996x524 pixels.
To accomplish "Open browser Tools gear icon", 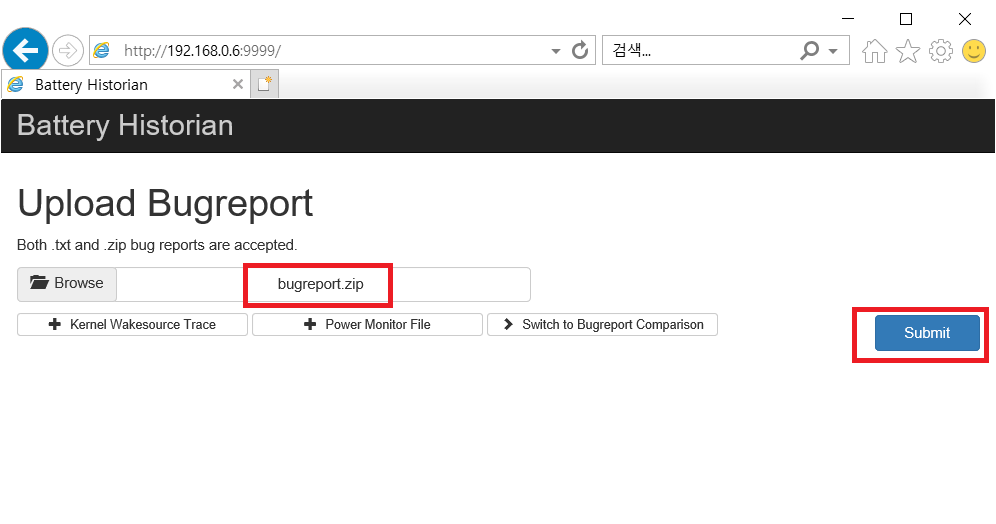I will [941, 51].
